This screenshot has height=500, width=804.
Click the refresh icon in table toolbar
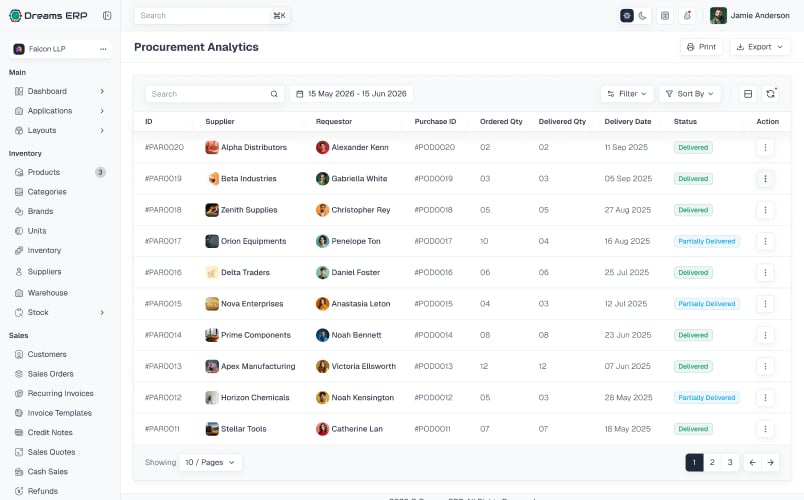coord(770,94)
